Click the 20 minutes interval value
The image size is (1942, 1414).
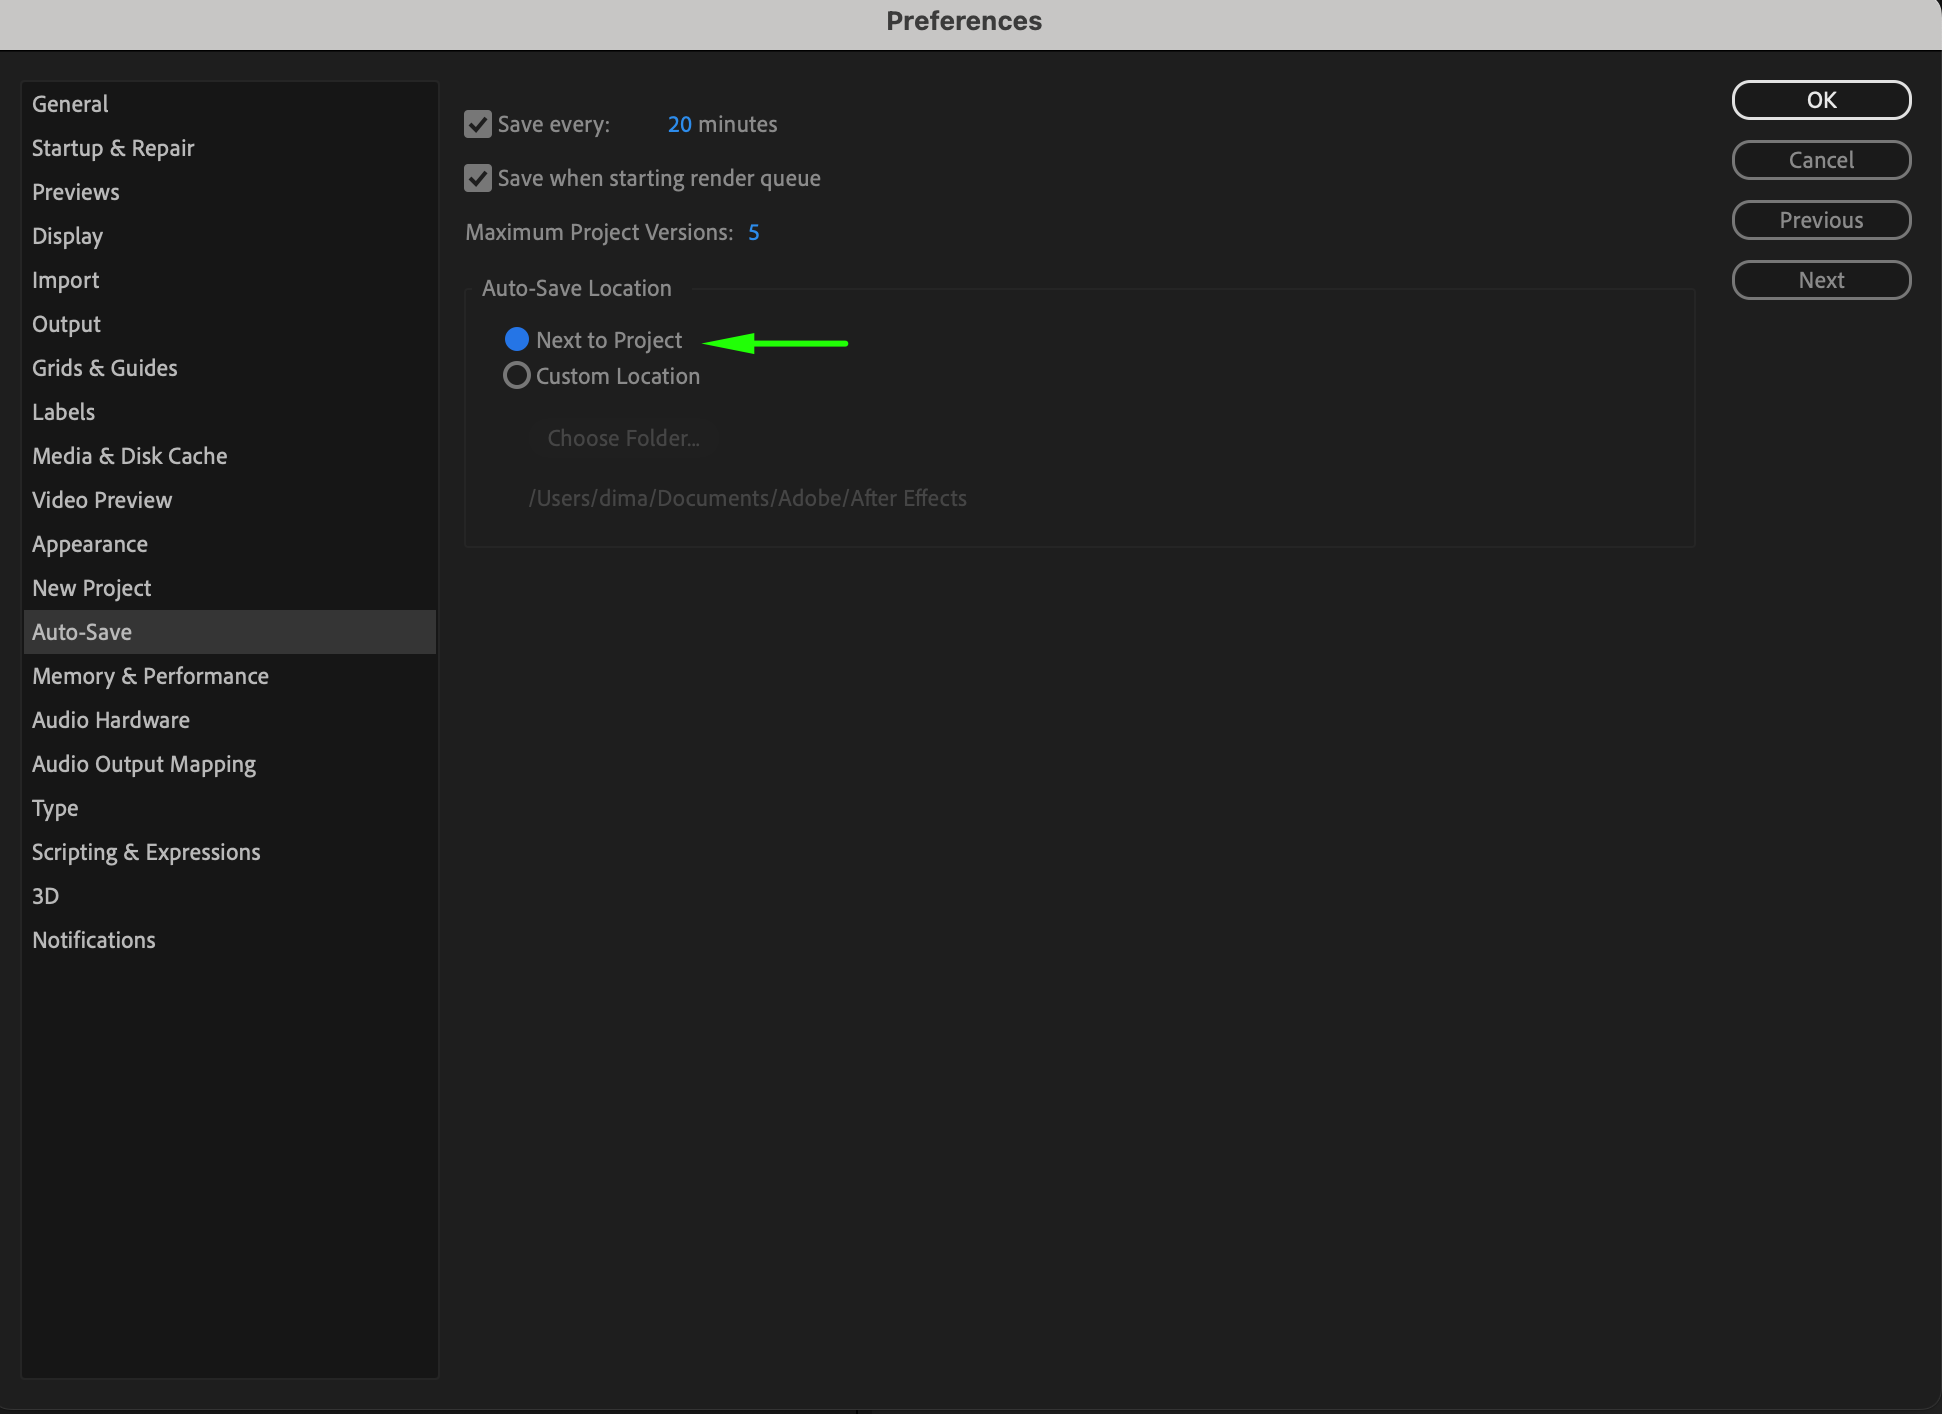tap(680, 124)
